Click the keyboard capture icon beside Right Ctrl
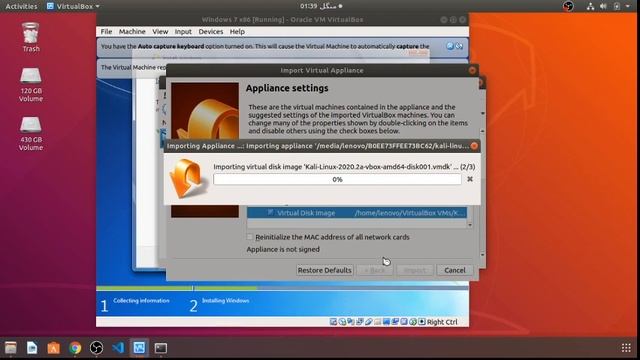This screenshot has width=640, height=360. click(x=422, y=322)
